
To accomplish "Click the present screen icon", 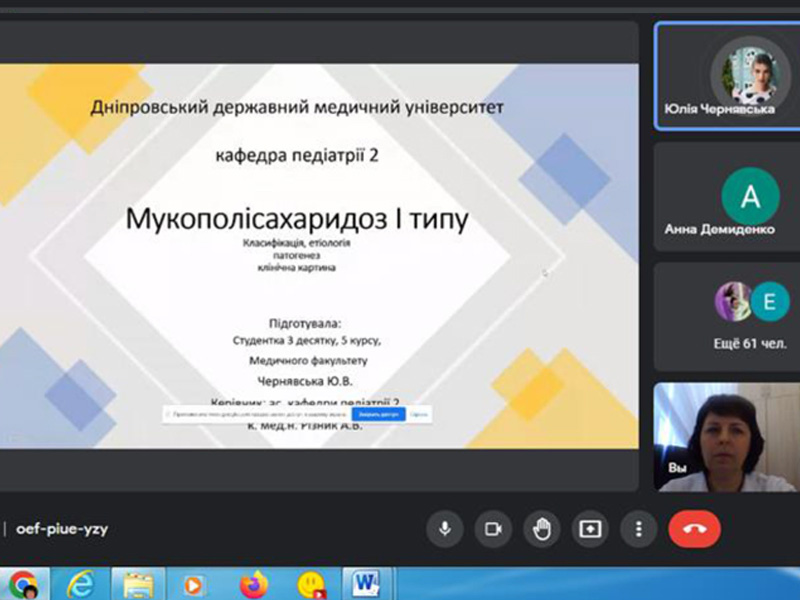I will pos(590,529).
